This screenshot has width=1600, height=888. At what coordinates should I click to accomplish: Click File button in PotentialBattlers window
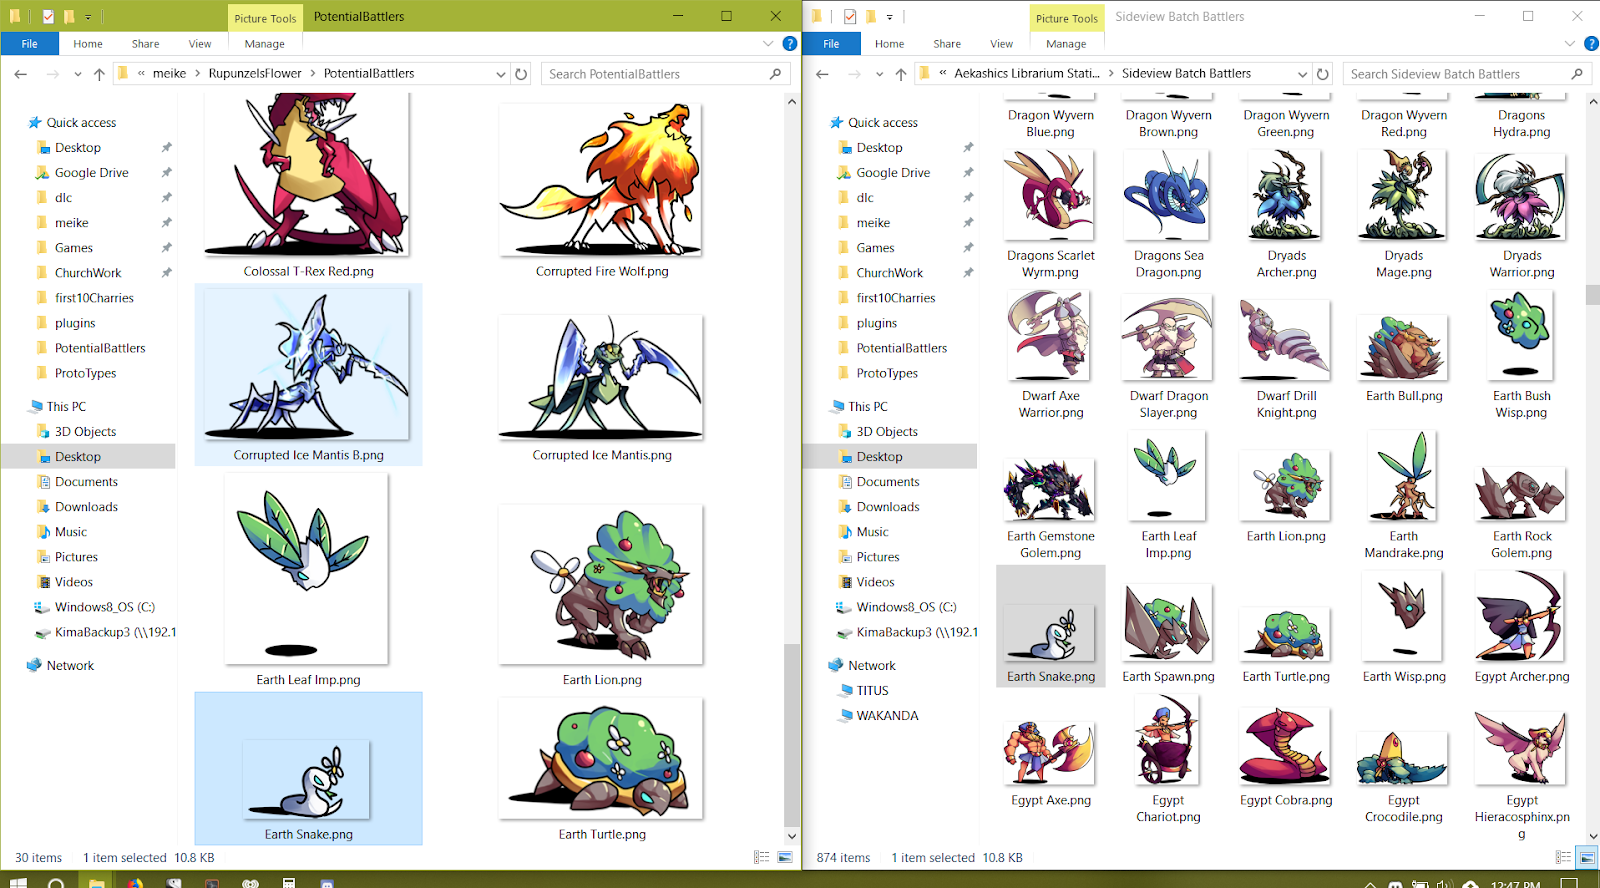pos(30,44)
